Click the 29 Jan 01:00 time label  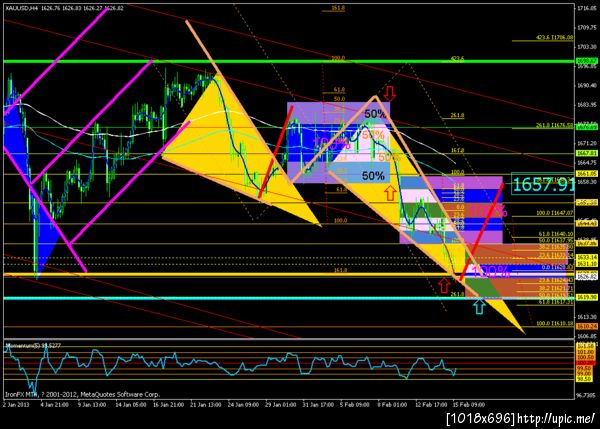coord(280,405)
